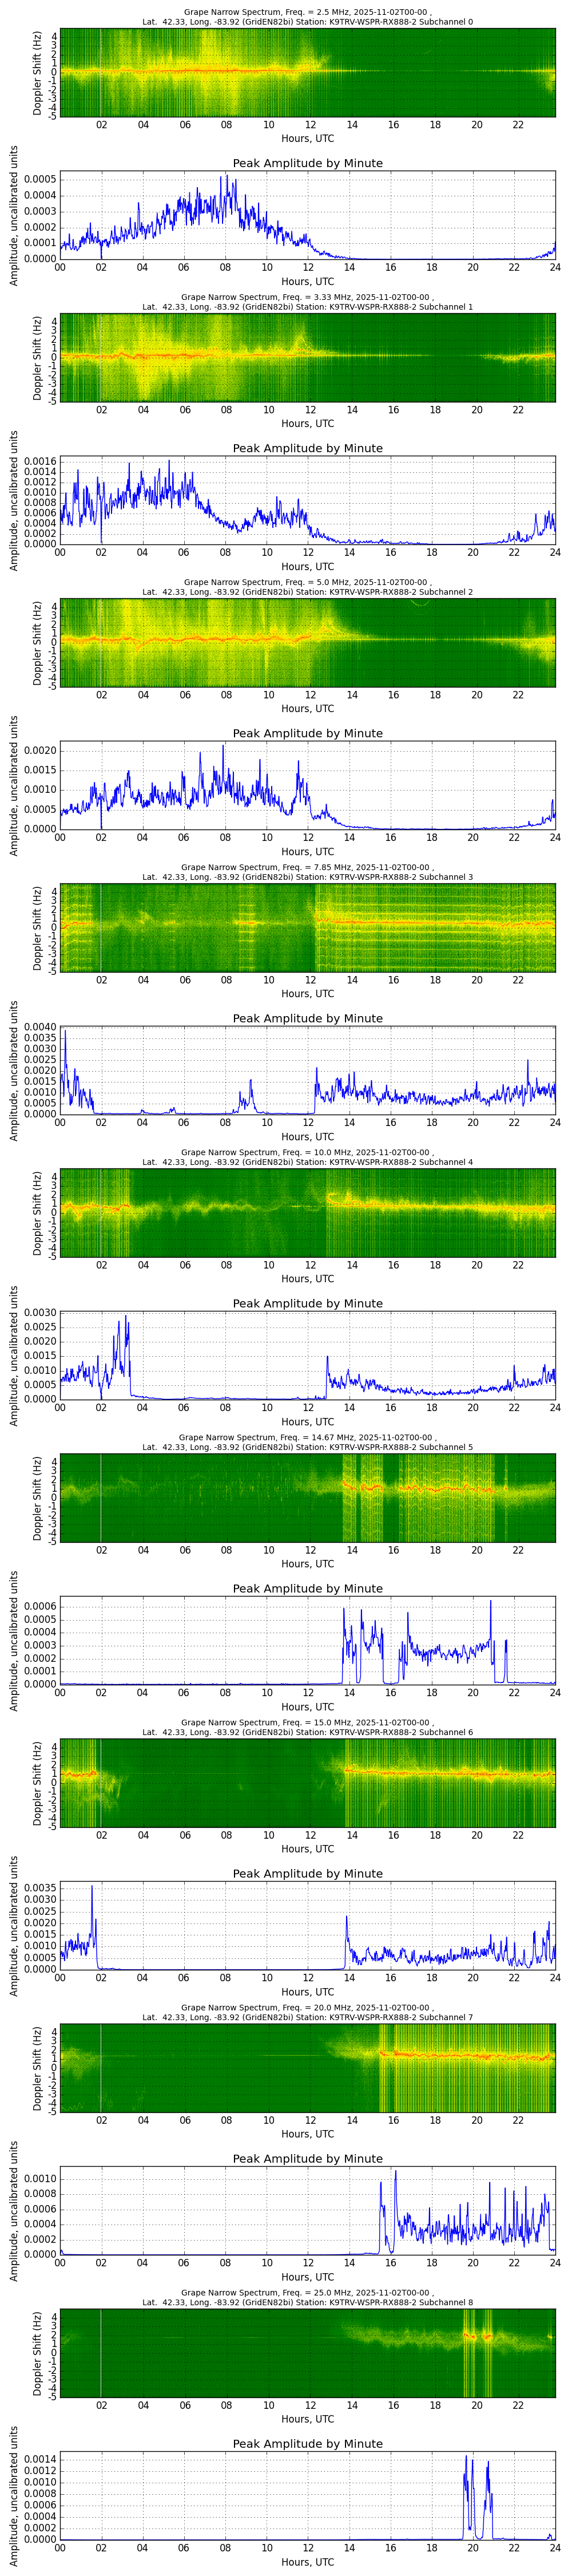The width and height of the screenshot is (572, 2576).
Task: Click 'Peak Amplitude by Minute' title under 15.0 MHz spectrum
Action: click(308, 1873)
